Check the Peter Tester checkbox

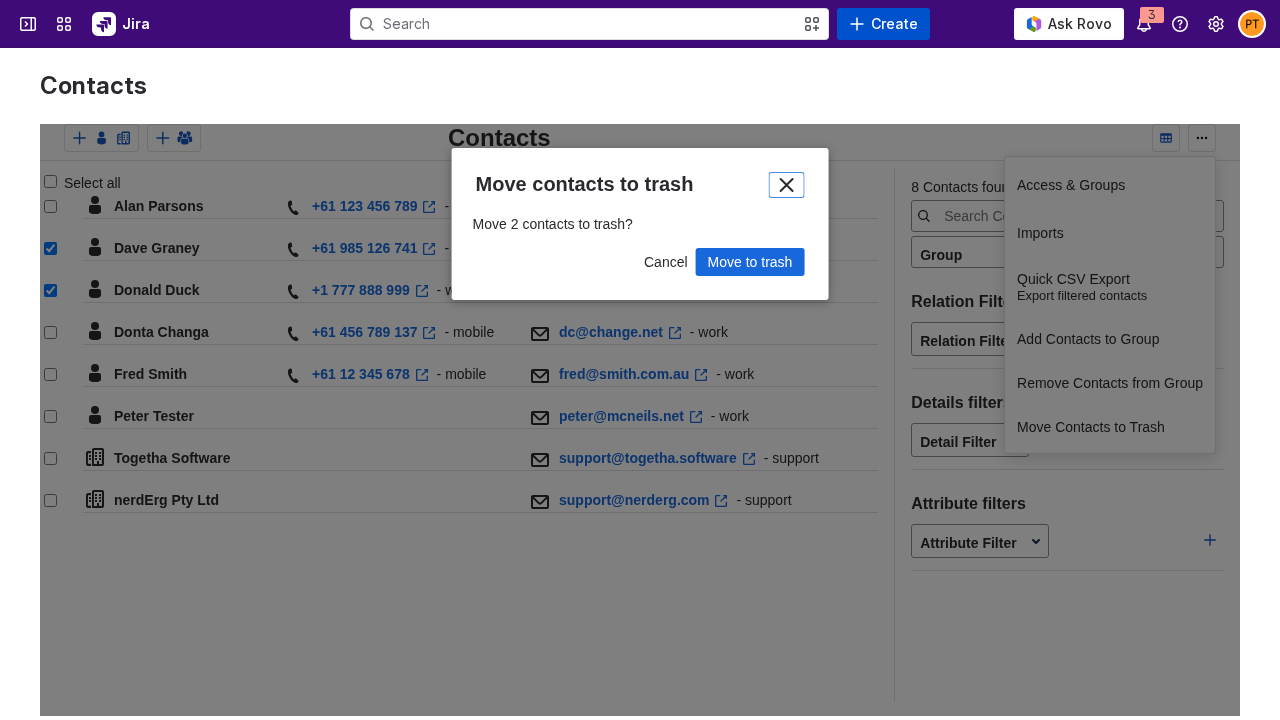click(50, 416)
